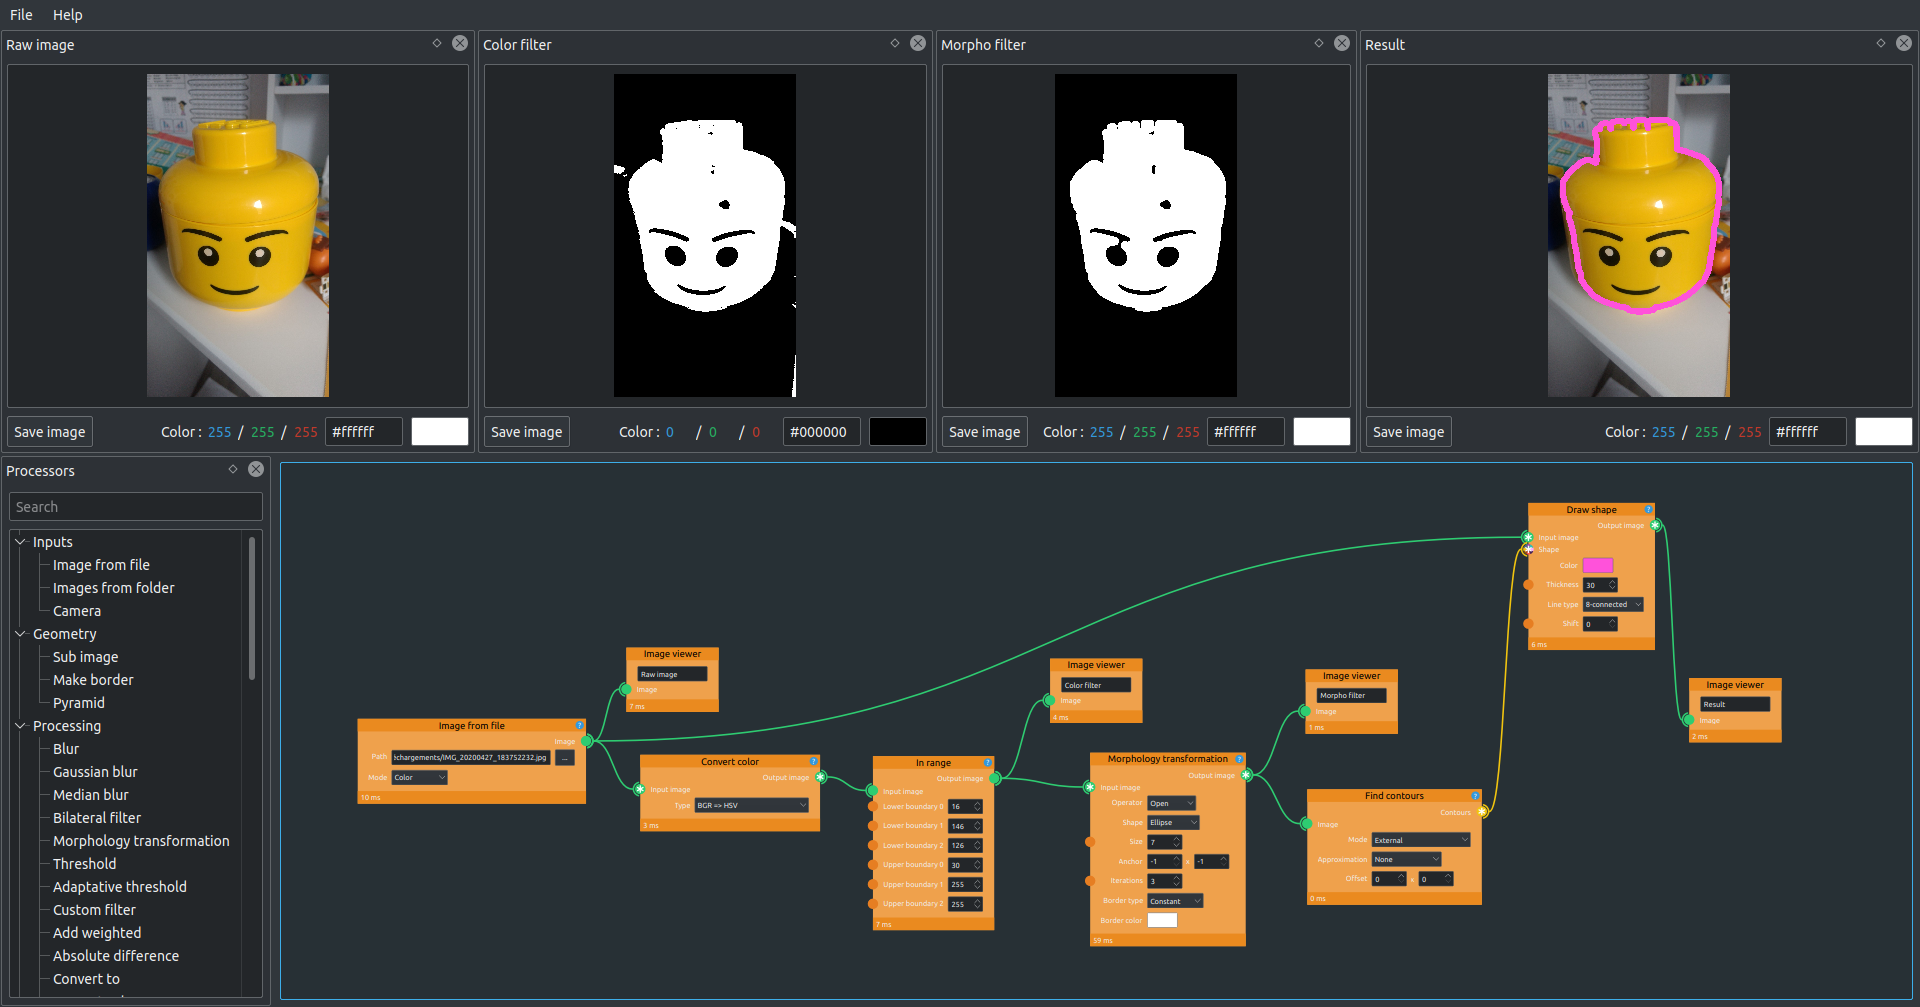
Task: Click Morphology Iterations input port
Action: coord(1090,881)
